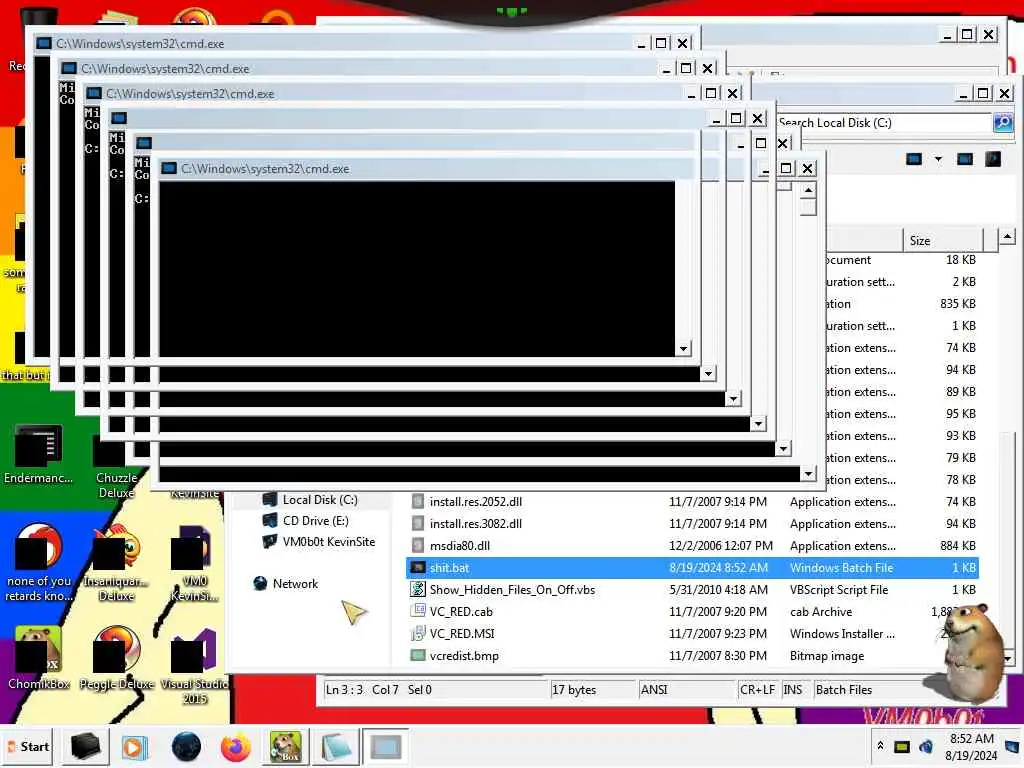
Task: Toggle the preview pane icon in Explorer
Action: point(965,159)
